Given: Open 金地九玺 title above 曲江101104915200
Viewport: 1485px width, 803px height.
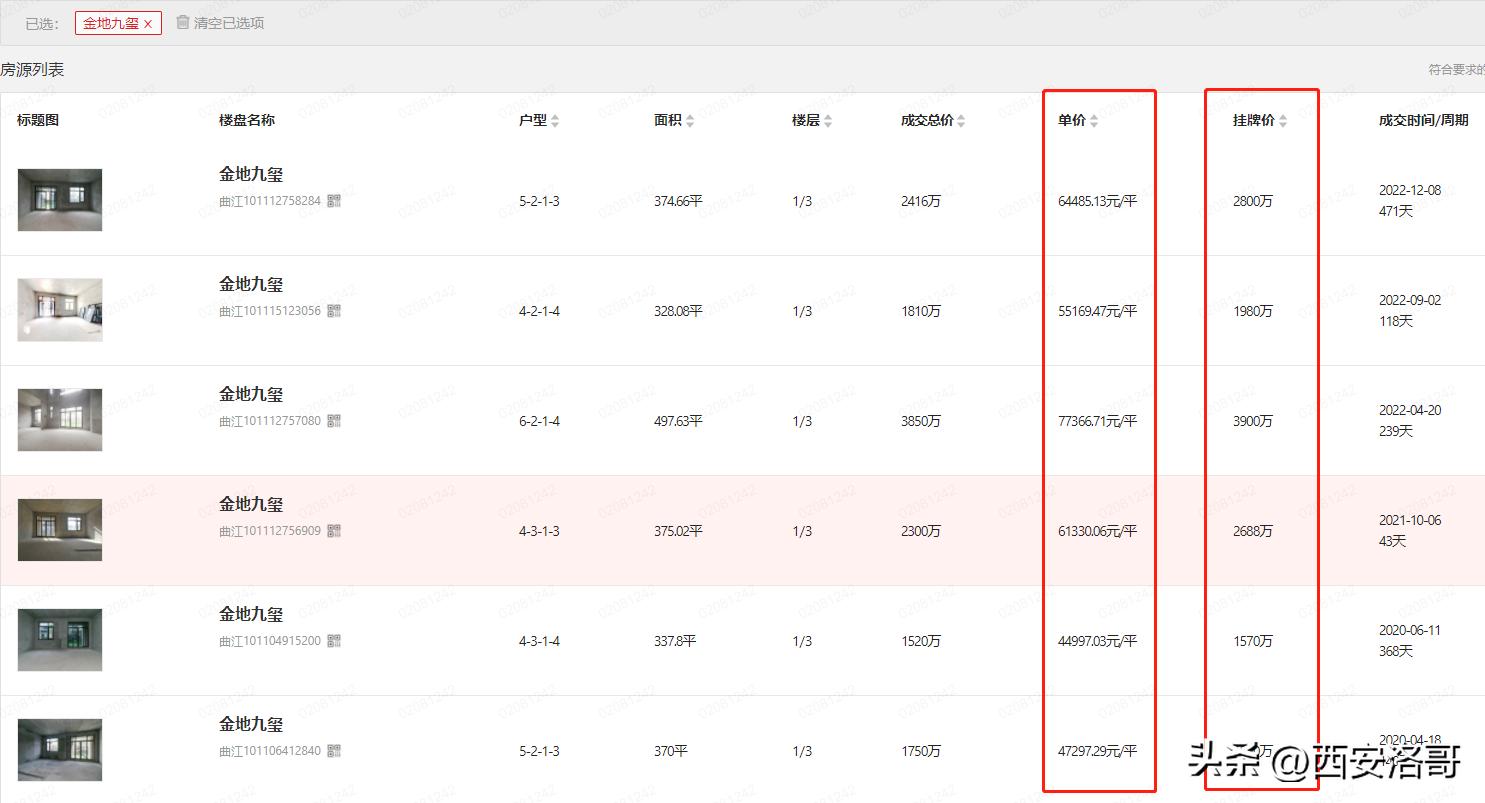Looking at the screenshot, I should coord(251,614).
